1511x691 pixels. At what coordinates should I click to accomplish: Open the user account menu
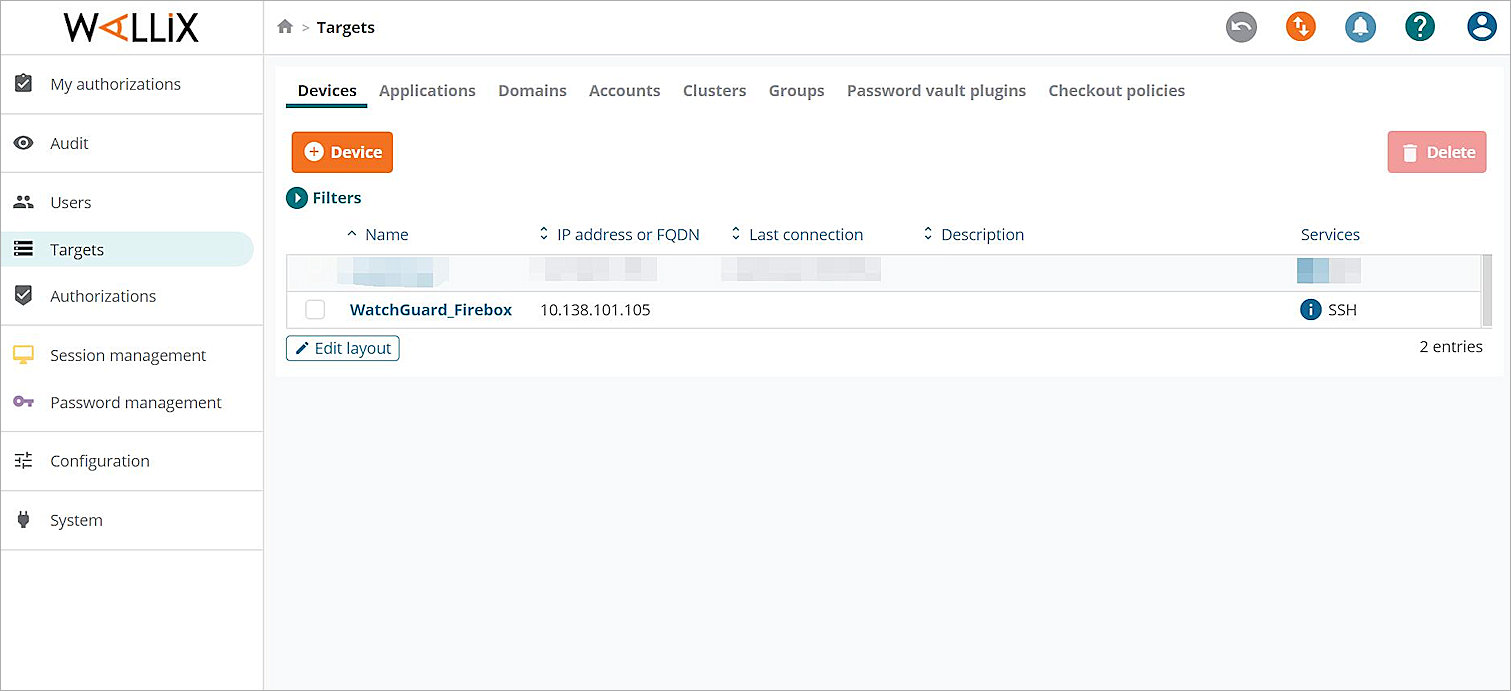[1482, 27]
